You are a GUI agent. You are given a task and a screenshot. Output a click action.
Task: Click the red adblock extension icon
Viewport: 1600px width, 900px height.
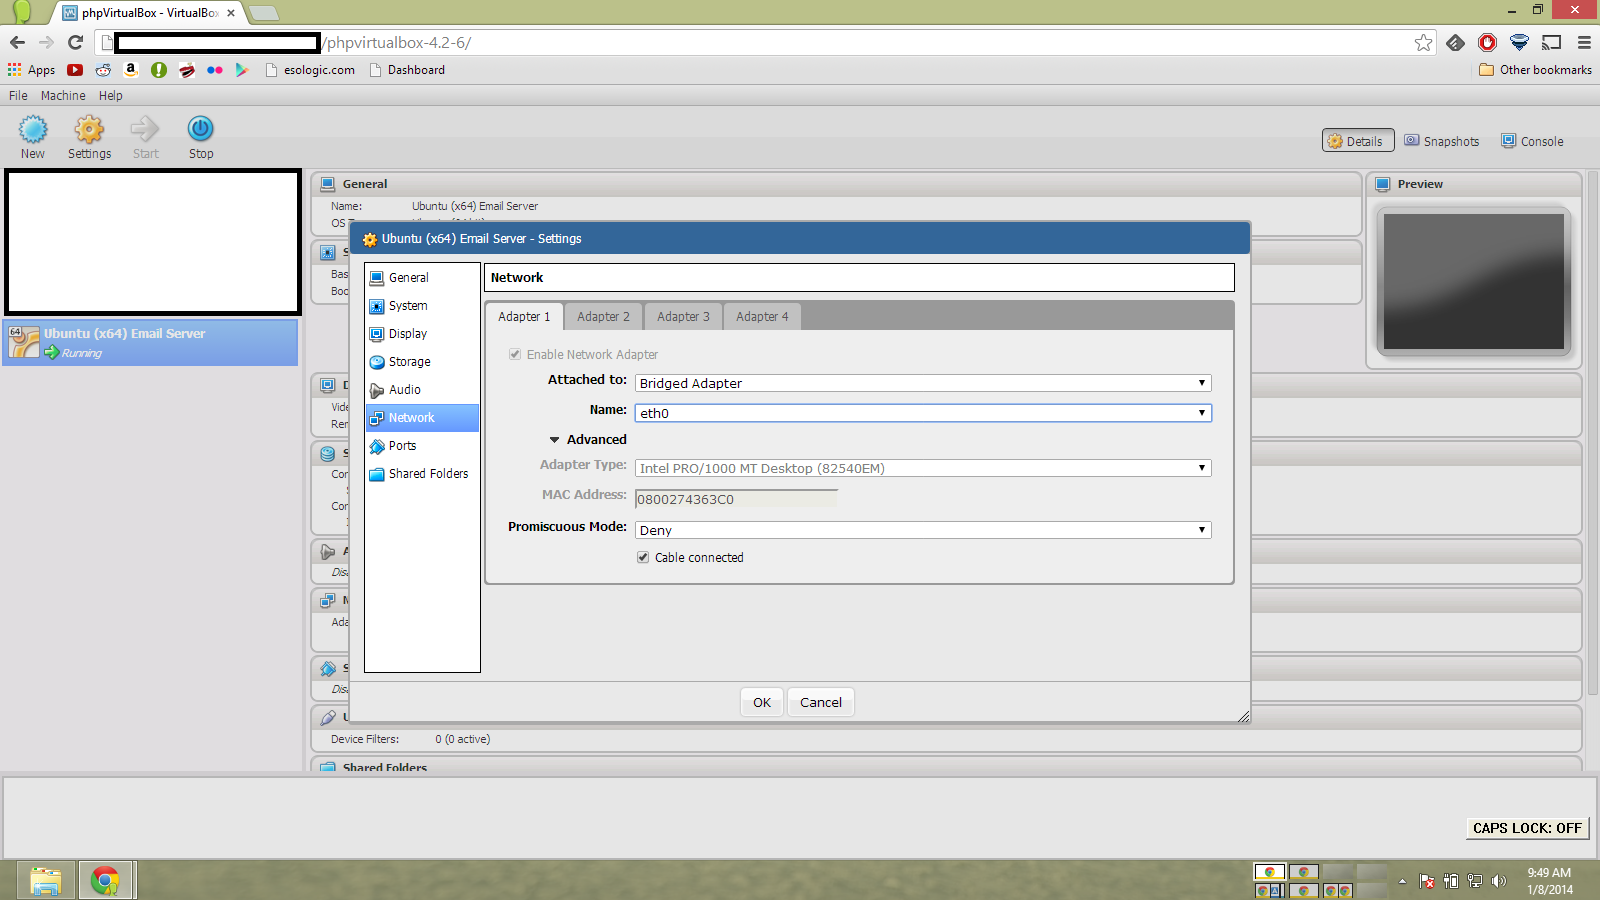coord(1488,42)
